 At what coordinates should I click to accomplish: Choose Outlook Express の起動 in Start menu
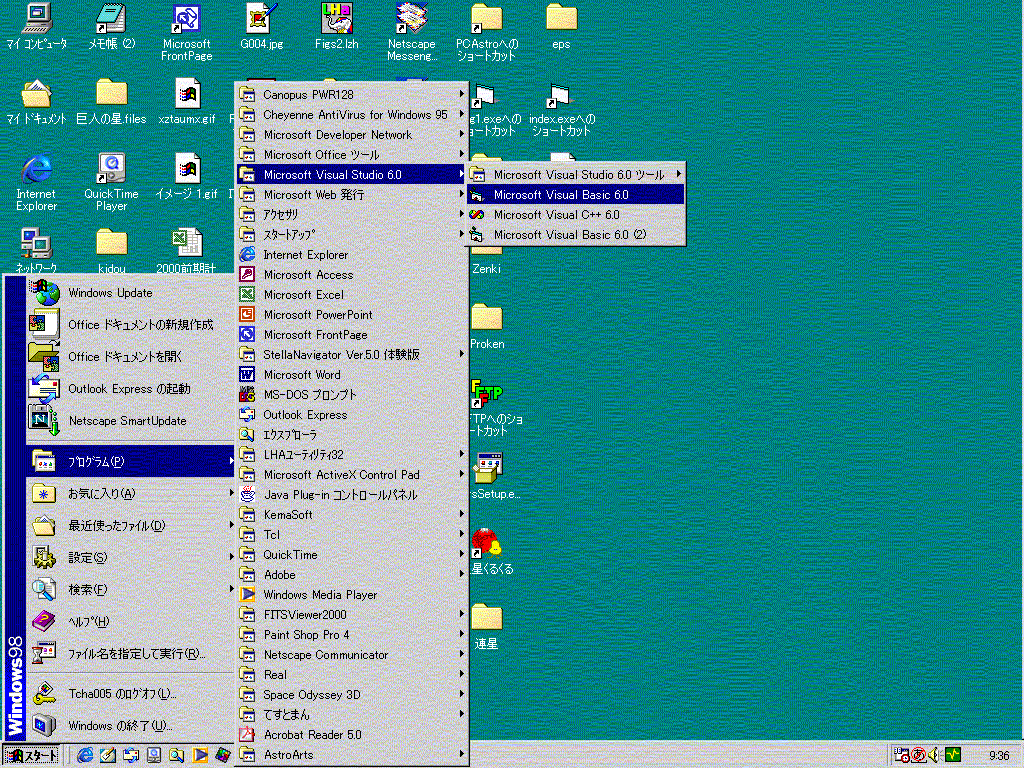[130, 389]
